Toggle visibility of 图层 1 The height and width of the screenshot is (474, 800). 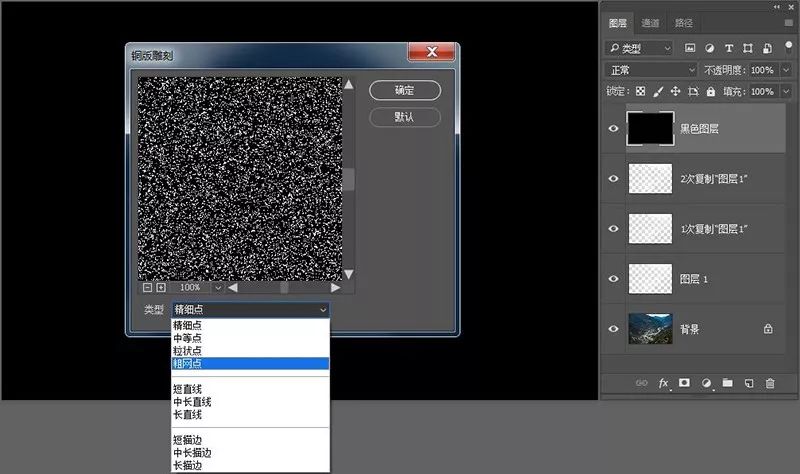coord(614,279)
